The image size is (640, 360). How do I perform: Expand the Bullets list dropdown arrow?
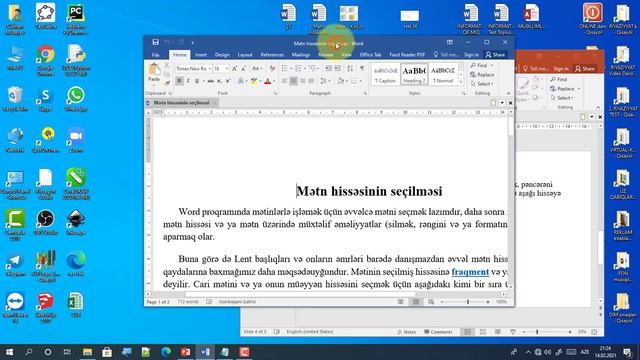pos(291,69)
